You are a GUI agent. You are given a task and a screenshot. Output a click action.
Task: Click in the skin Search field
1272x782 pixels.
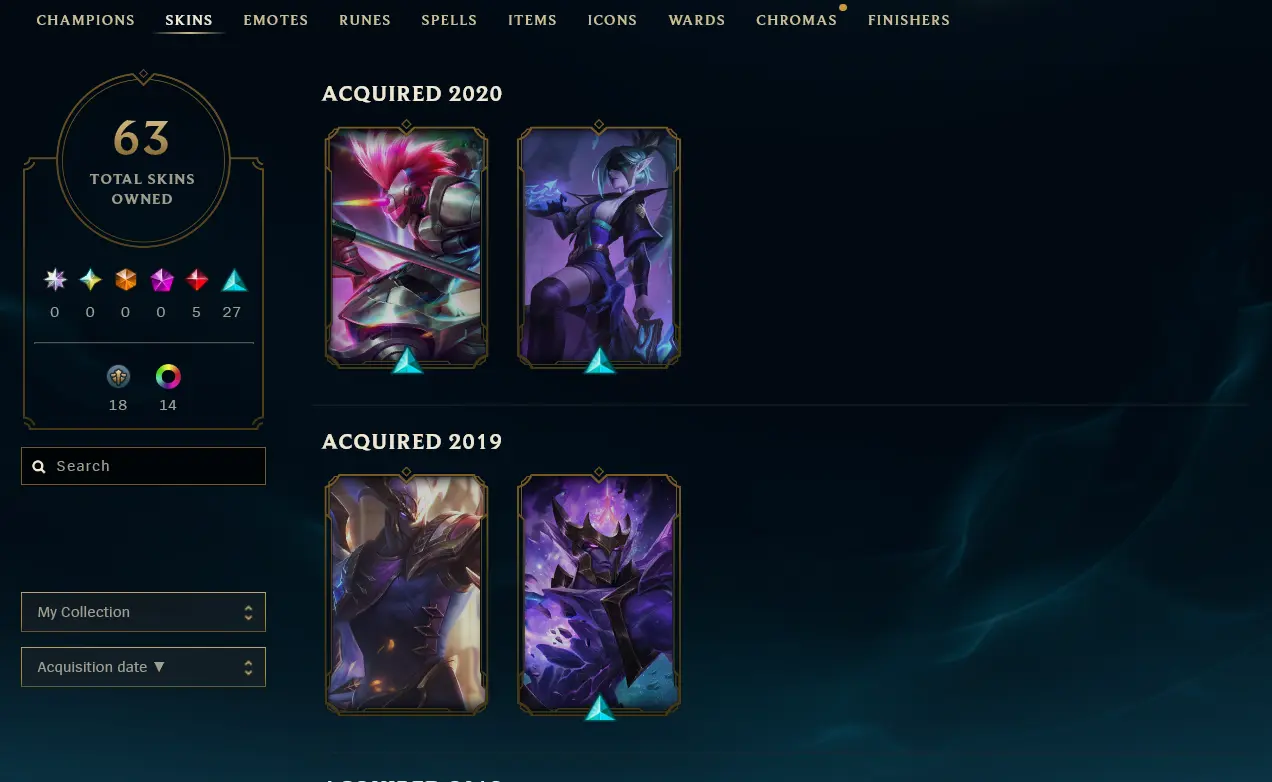143,466
